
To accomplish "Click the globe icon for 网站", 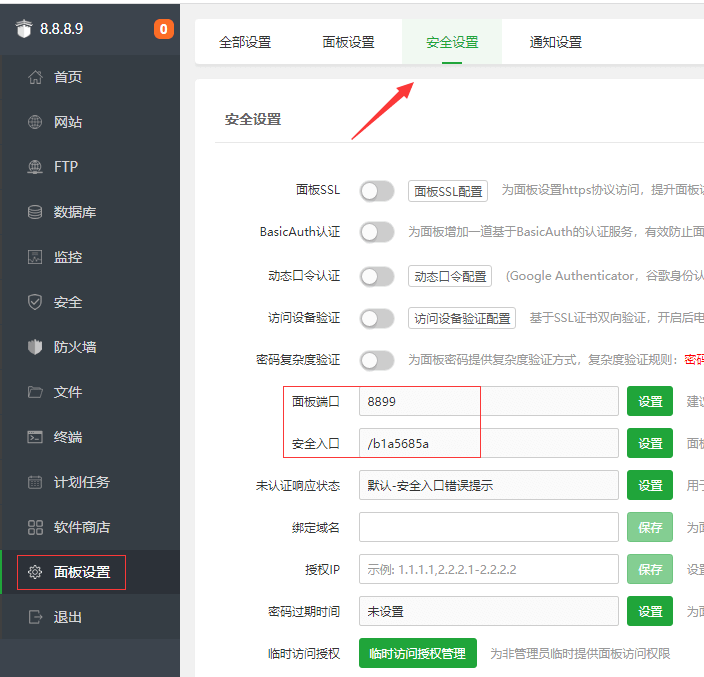I will [35, 122].
